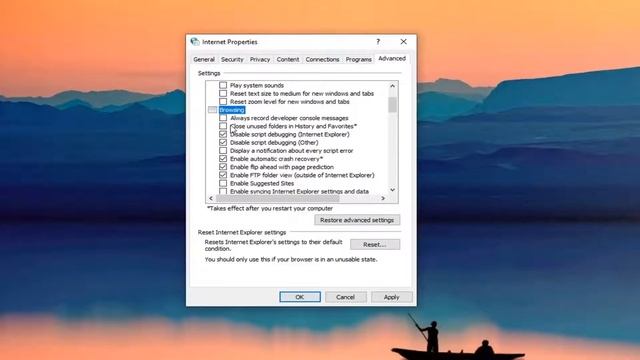The width and height of the screenshot is (640, 360).
Task: Click the vertical scrollbar thumb in settings
Action: pyautogui.click(x=392, y=104)
